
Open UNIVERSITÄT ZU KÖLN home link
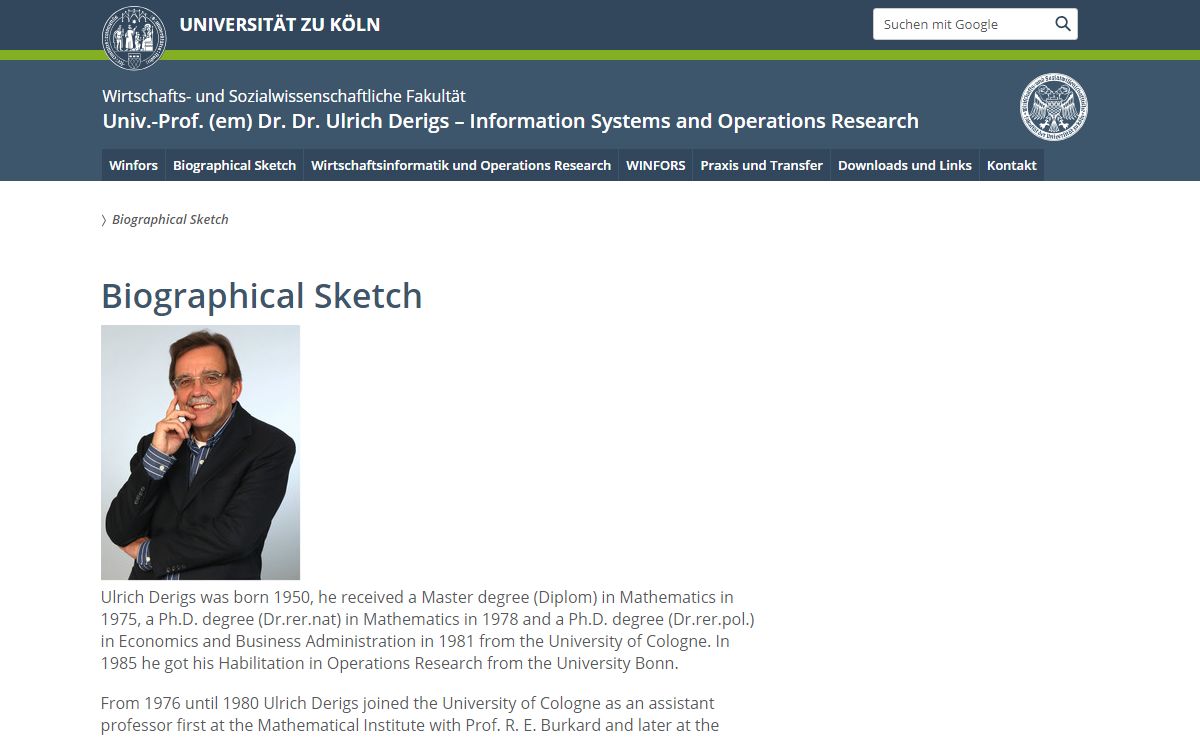(280, 25)
